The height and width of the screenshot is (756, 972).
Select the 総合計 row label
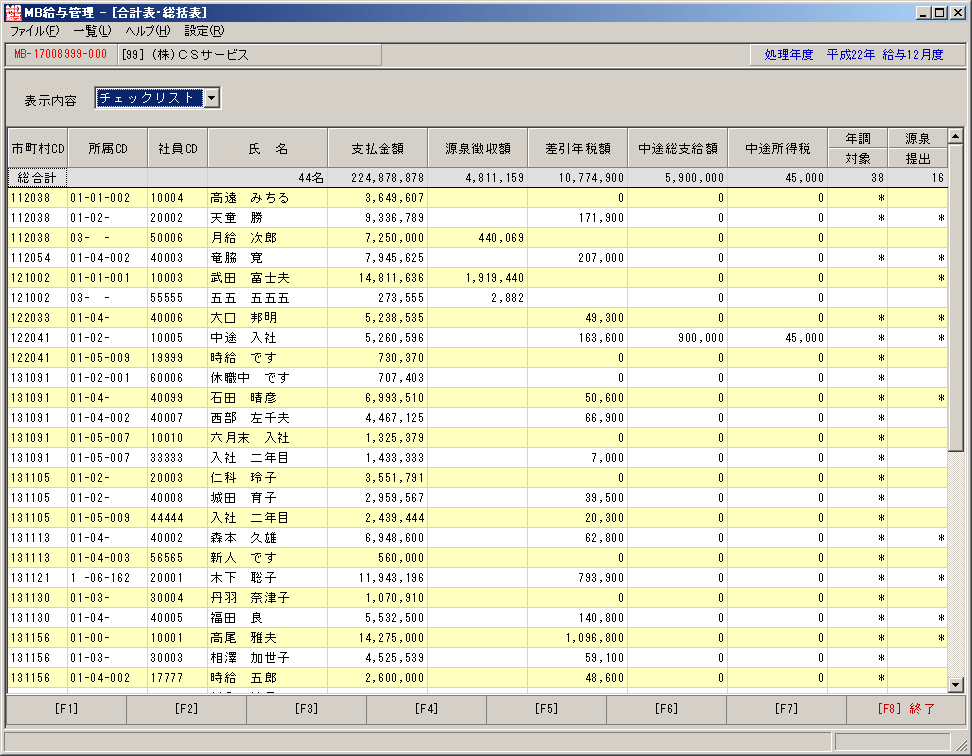[37, 178]
